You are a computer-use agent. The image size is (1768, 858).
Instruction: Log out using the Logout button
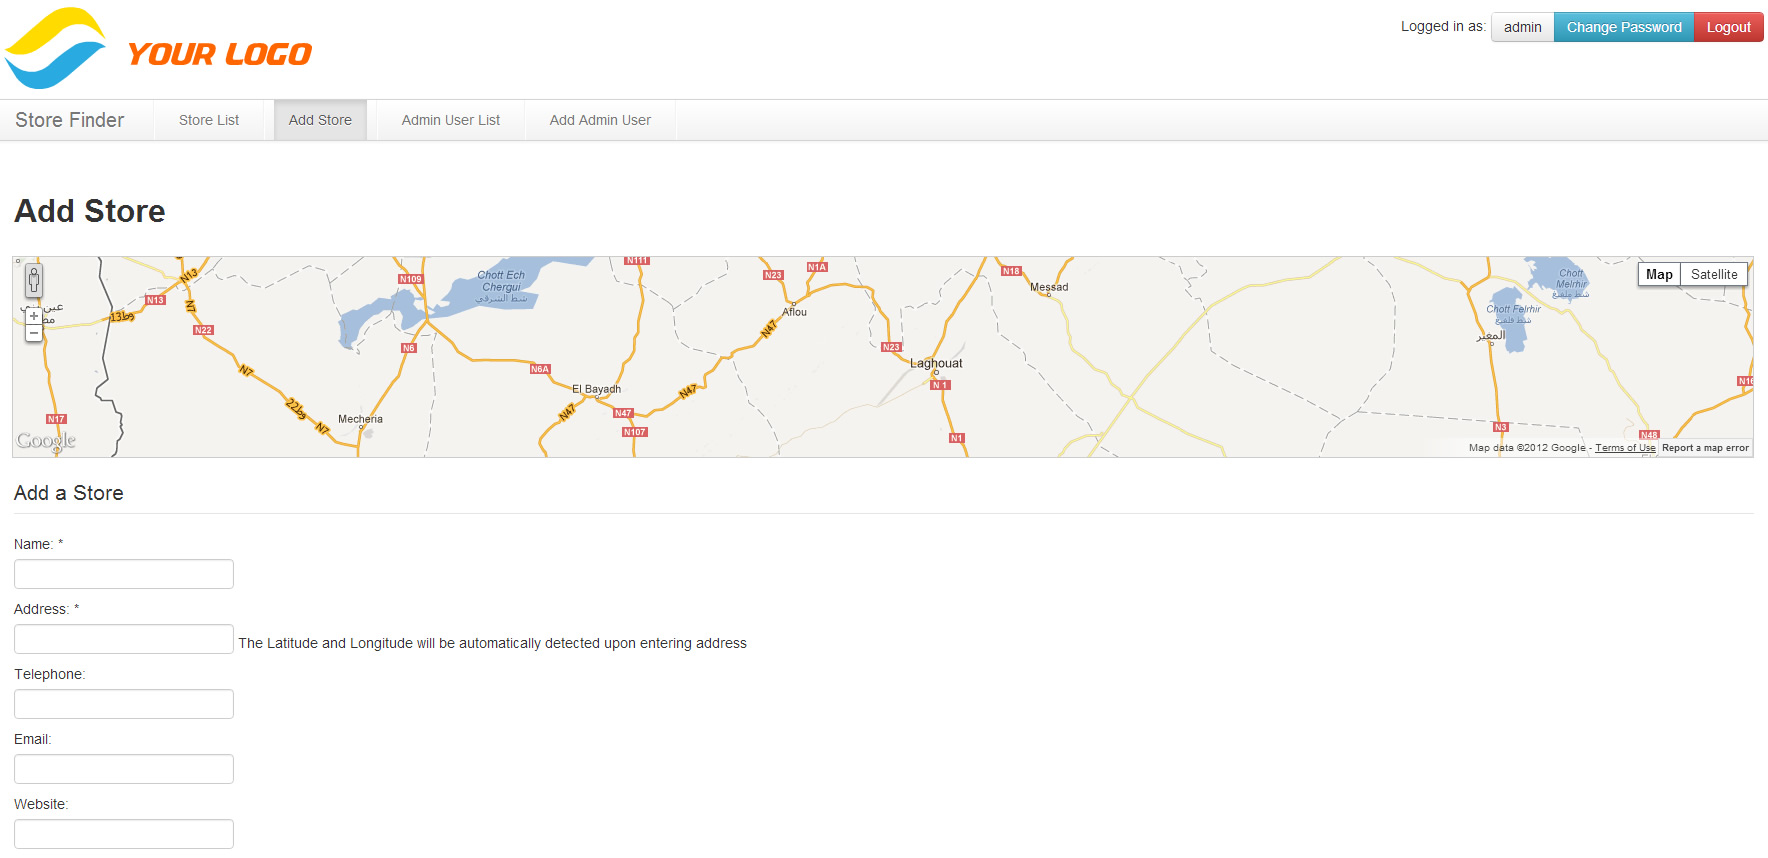click(x=1728, y=27)
